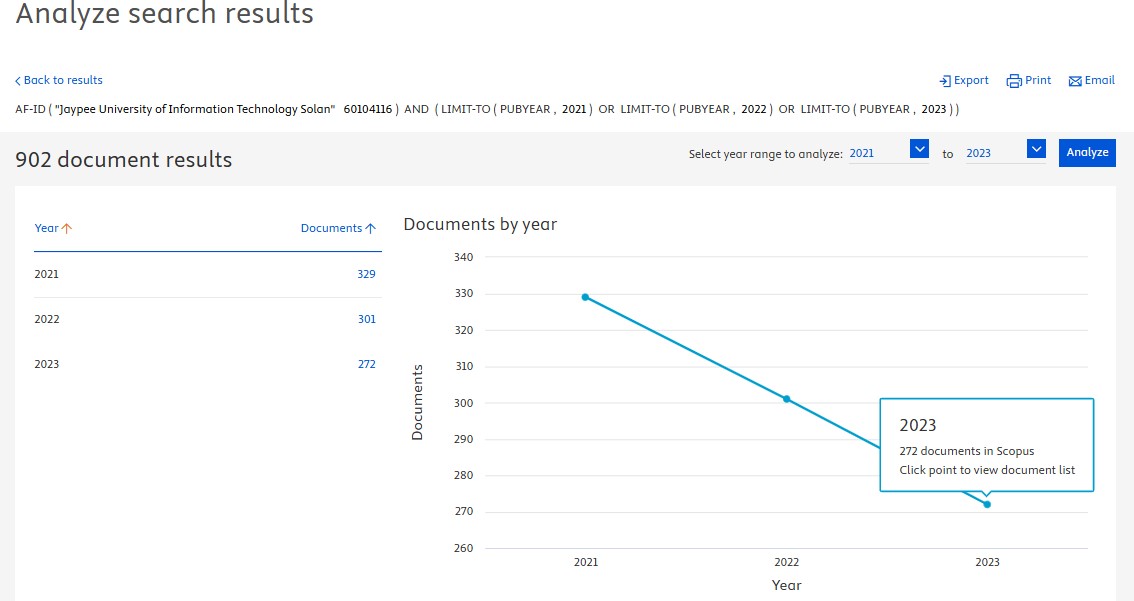Click the 2023 data point on chart
The width and height of the screenshot is (1134, 601).
pyautogui.click(x=987, y=504)
